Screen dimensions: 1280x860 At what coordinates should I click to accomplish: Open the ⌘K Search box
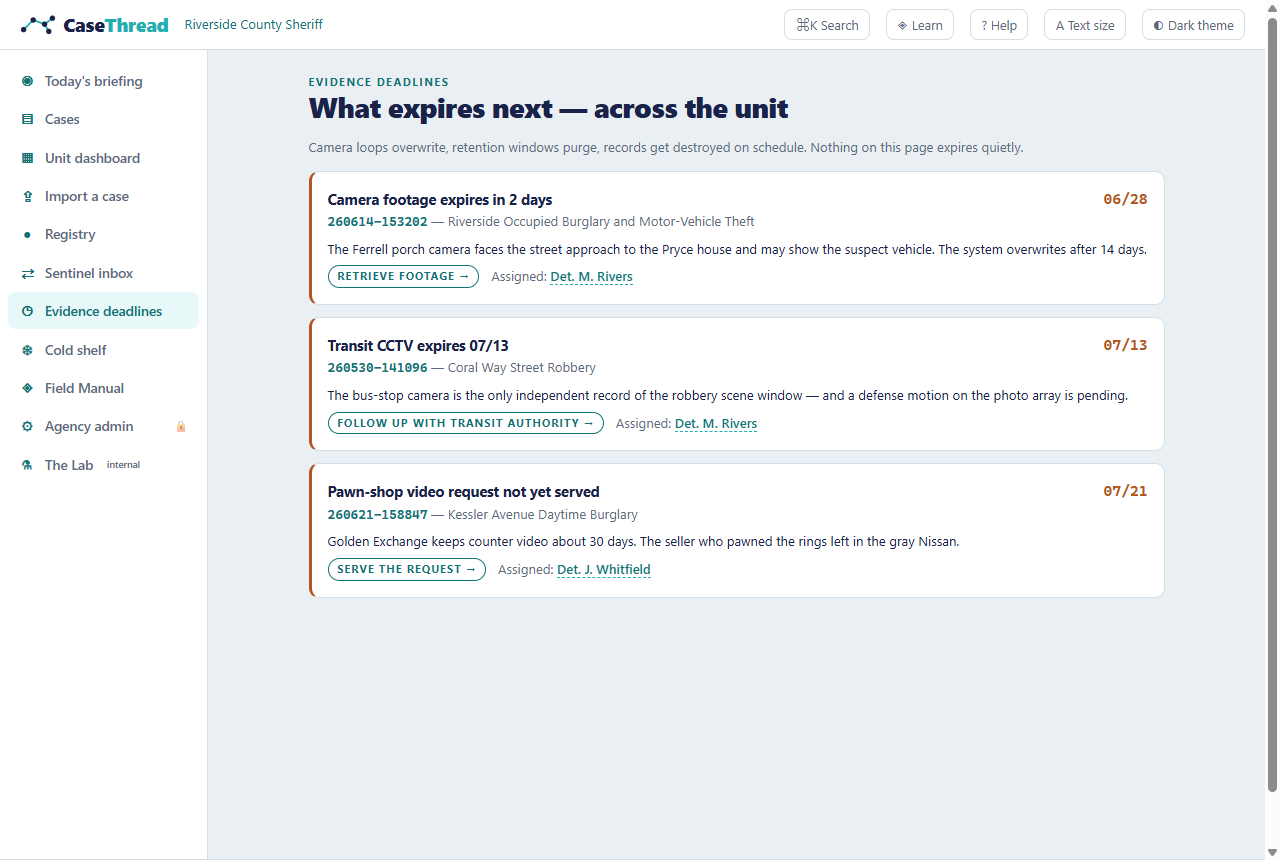tap(827, 25)
